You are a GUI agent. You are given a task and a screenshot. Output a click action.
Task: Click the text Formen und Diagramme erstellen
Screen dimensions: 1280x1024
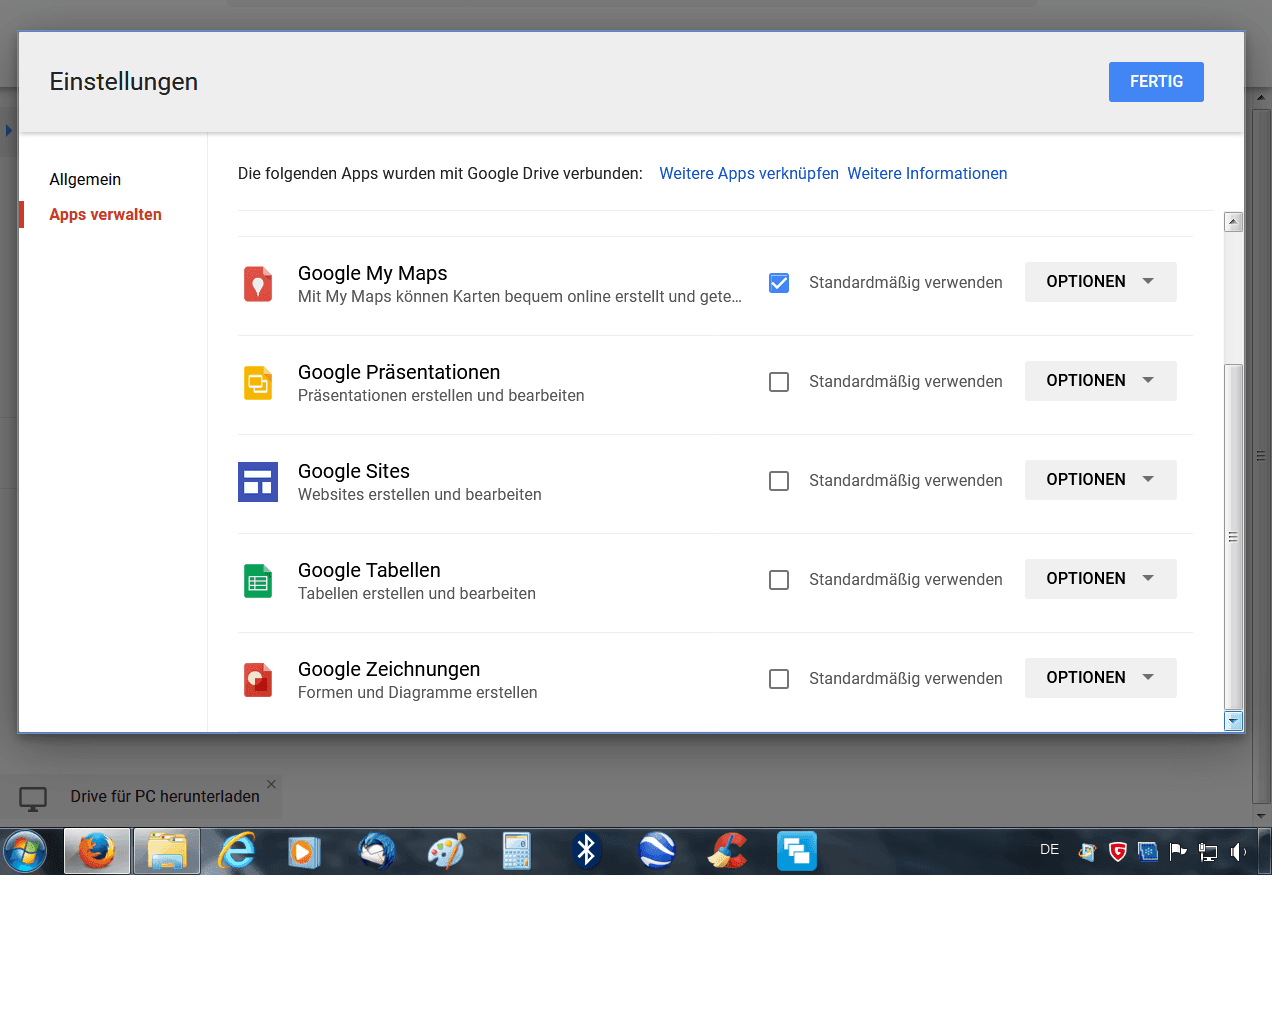coord(417,693)
